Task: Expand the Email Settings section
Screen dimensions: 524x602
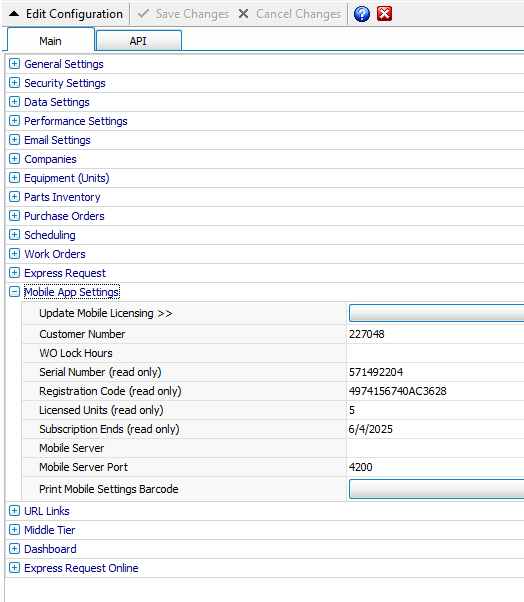Action: pos(14,140)
